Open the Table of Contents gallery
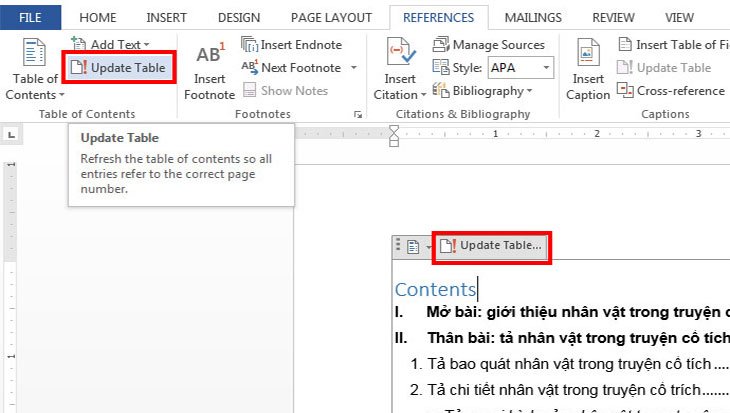The image size is (730, 413). click(x=34, y=69)
